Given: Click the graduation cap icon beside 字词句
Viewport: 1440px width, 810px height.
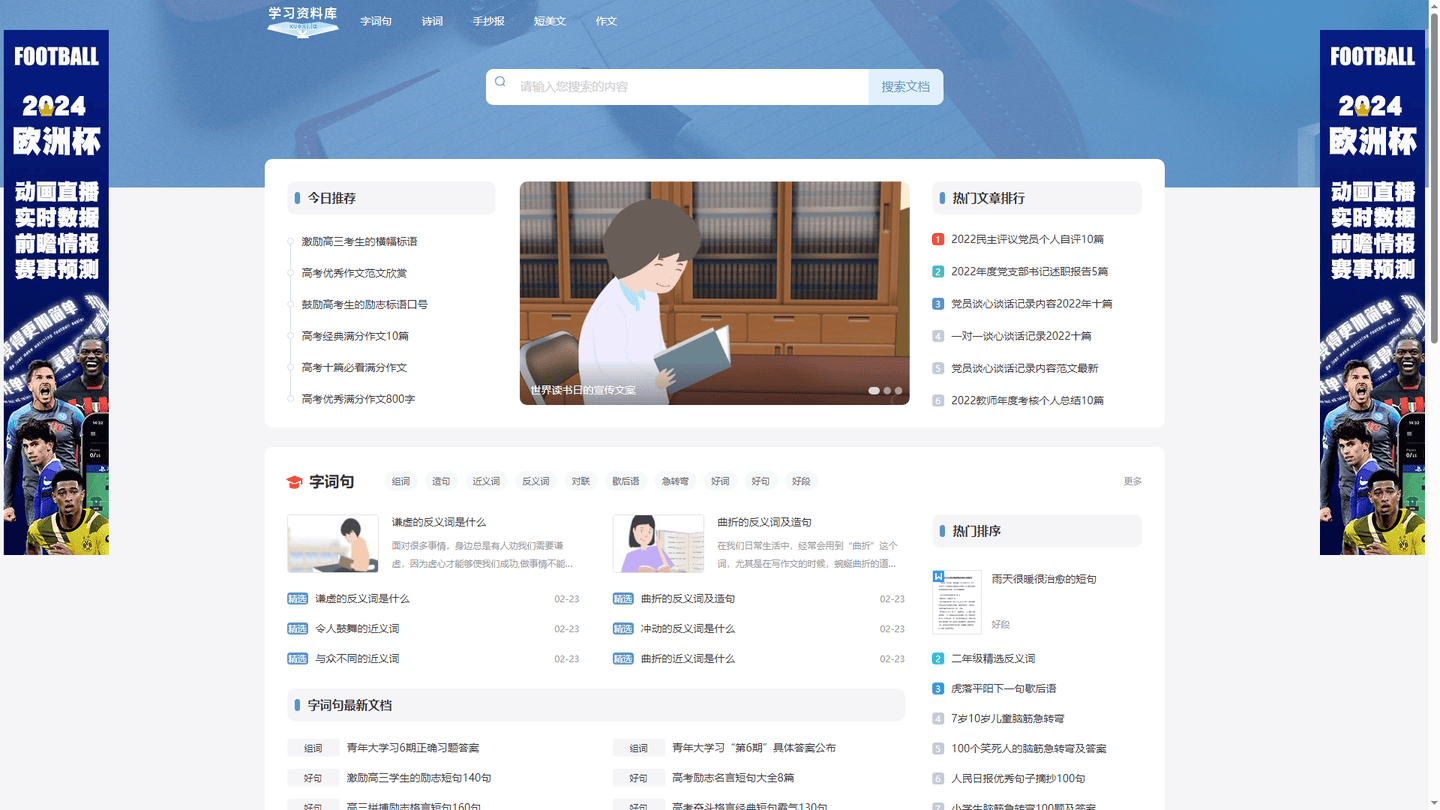Looking at the screenshot, I should pos(294,482).
